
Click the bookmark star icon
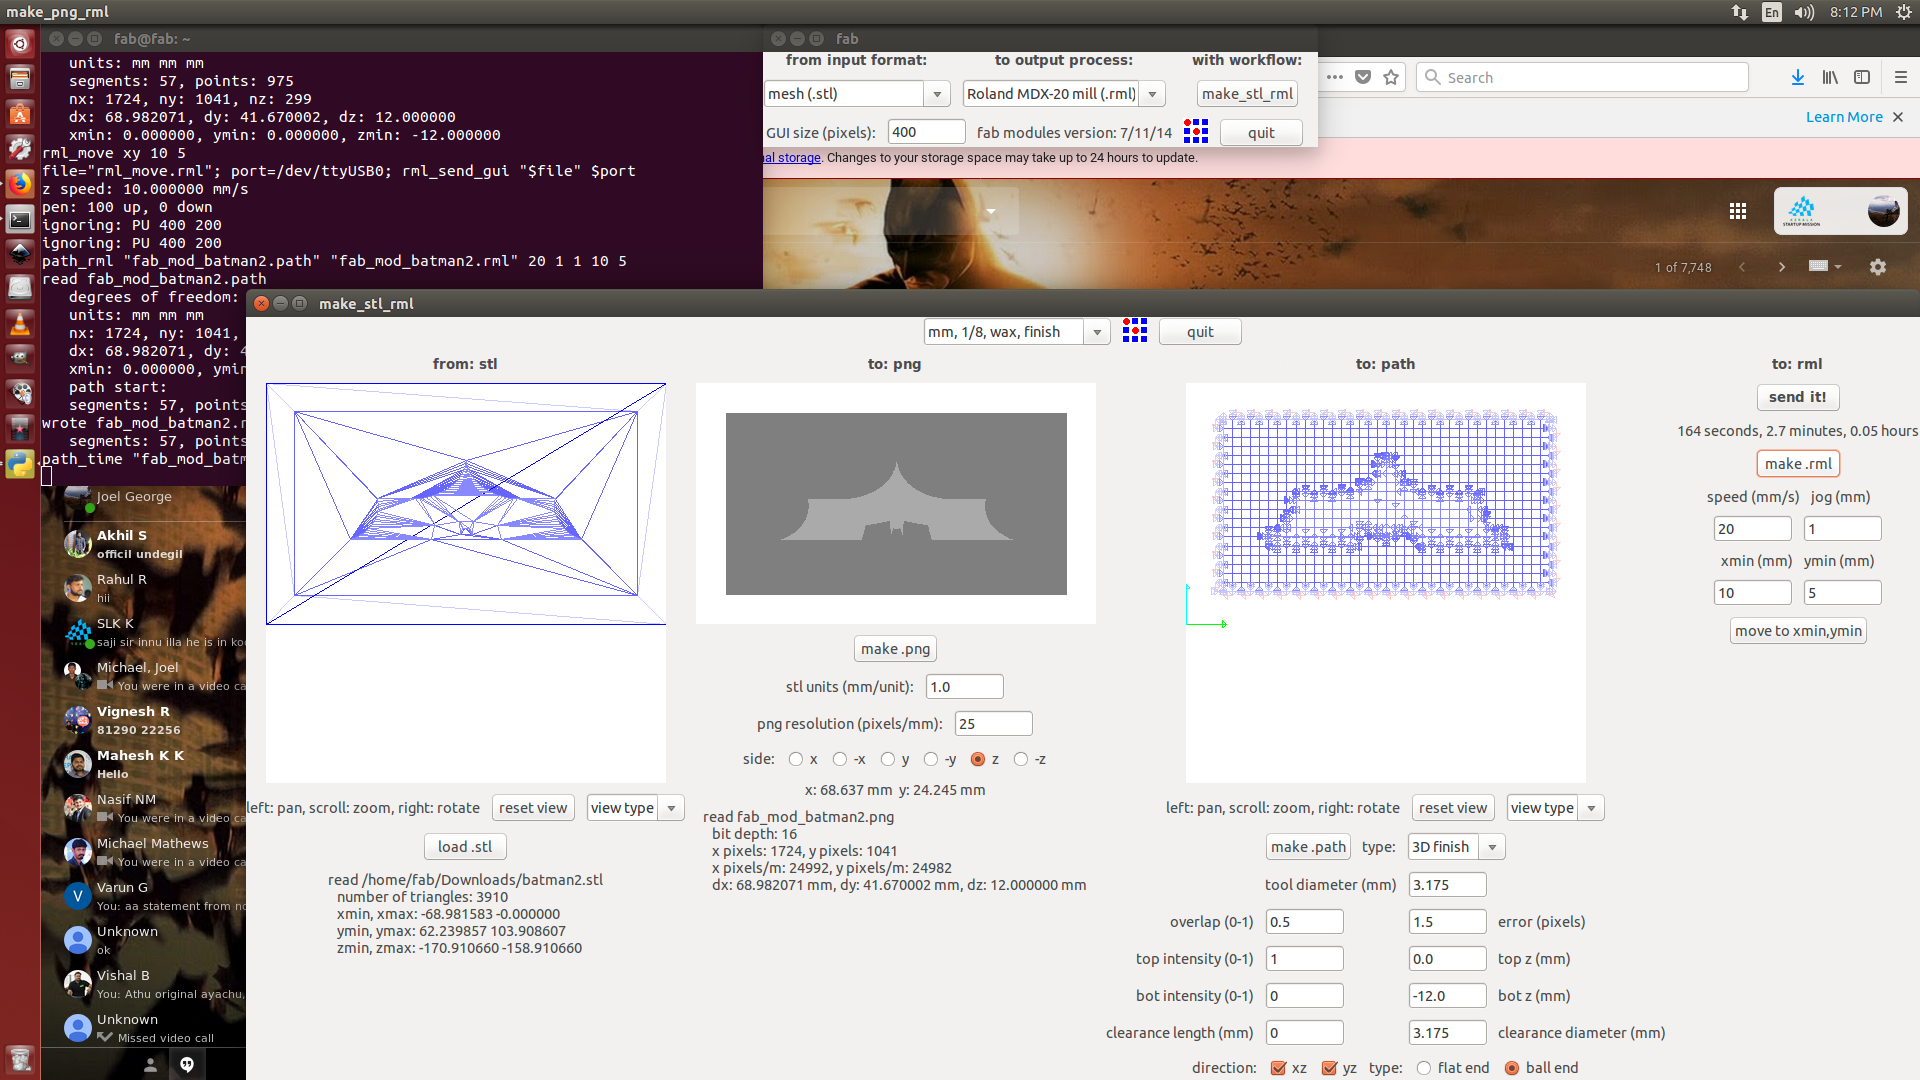click(1390, 77)
